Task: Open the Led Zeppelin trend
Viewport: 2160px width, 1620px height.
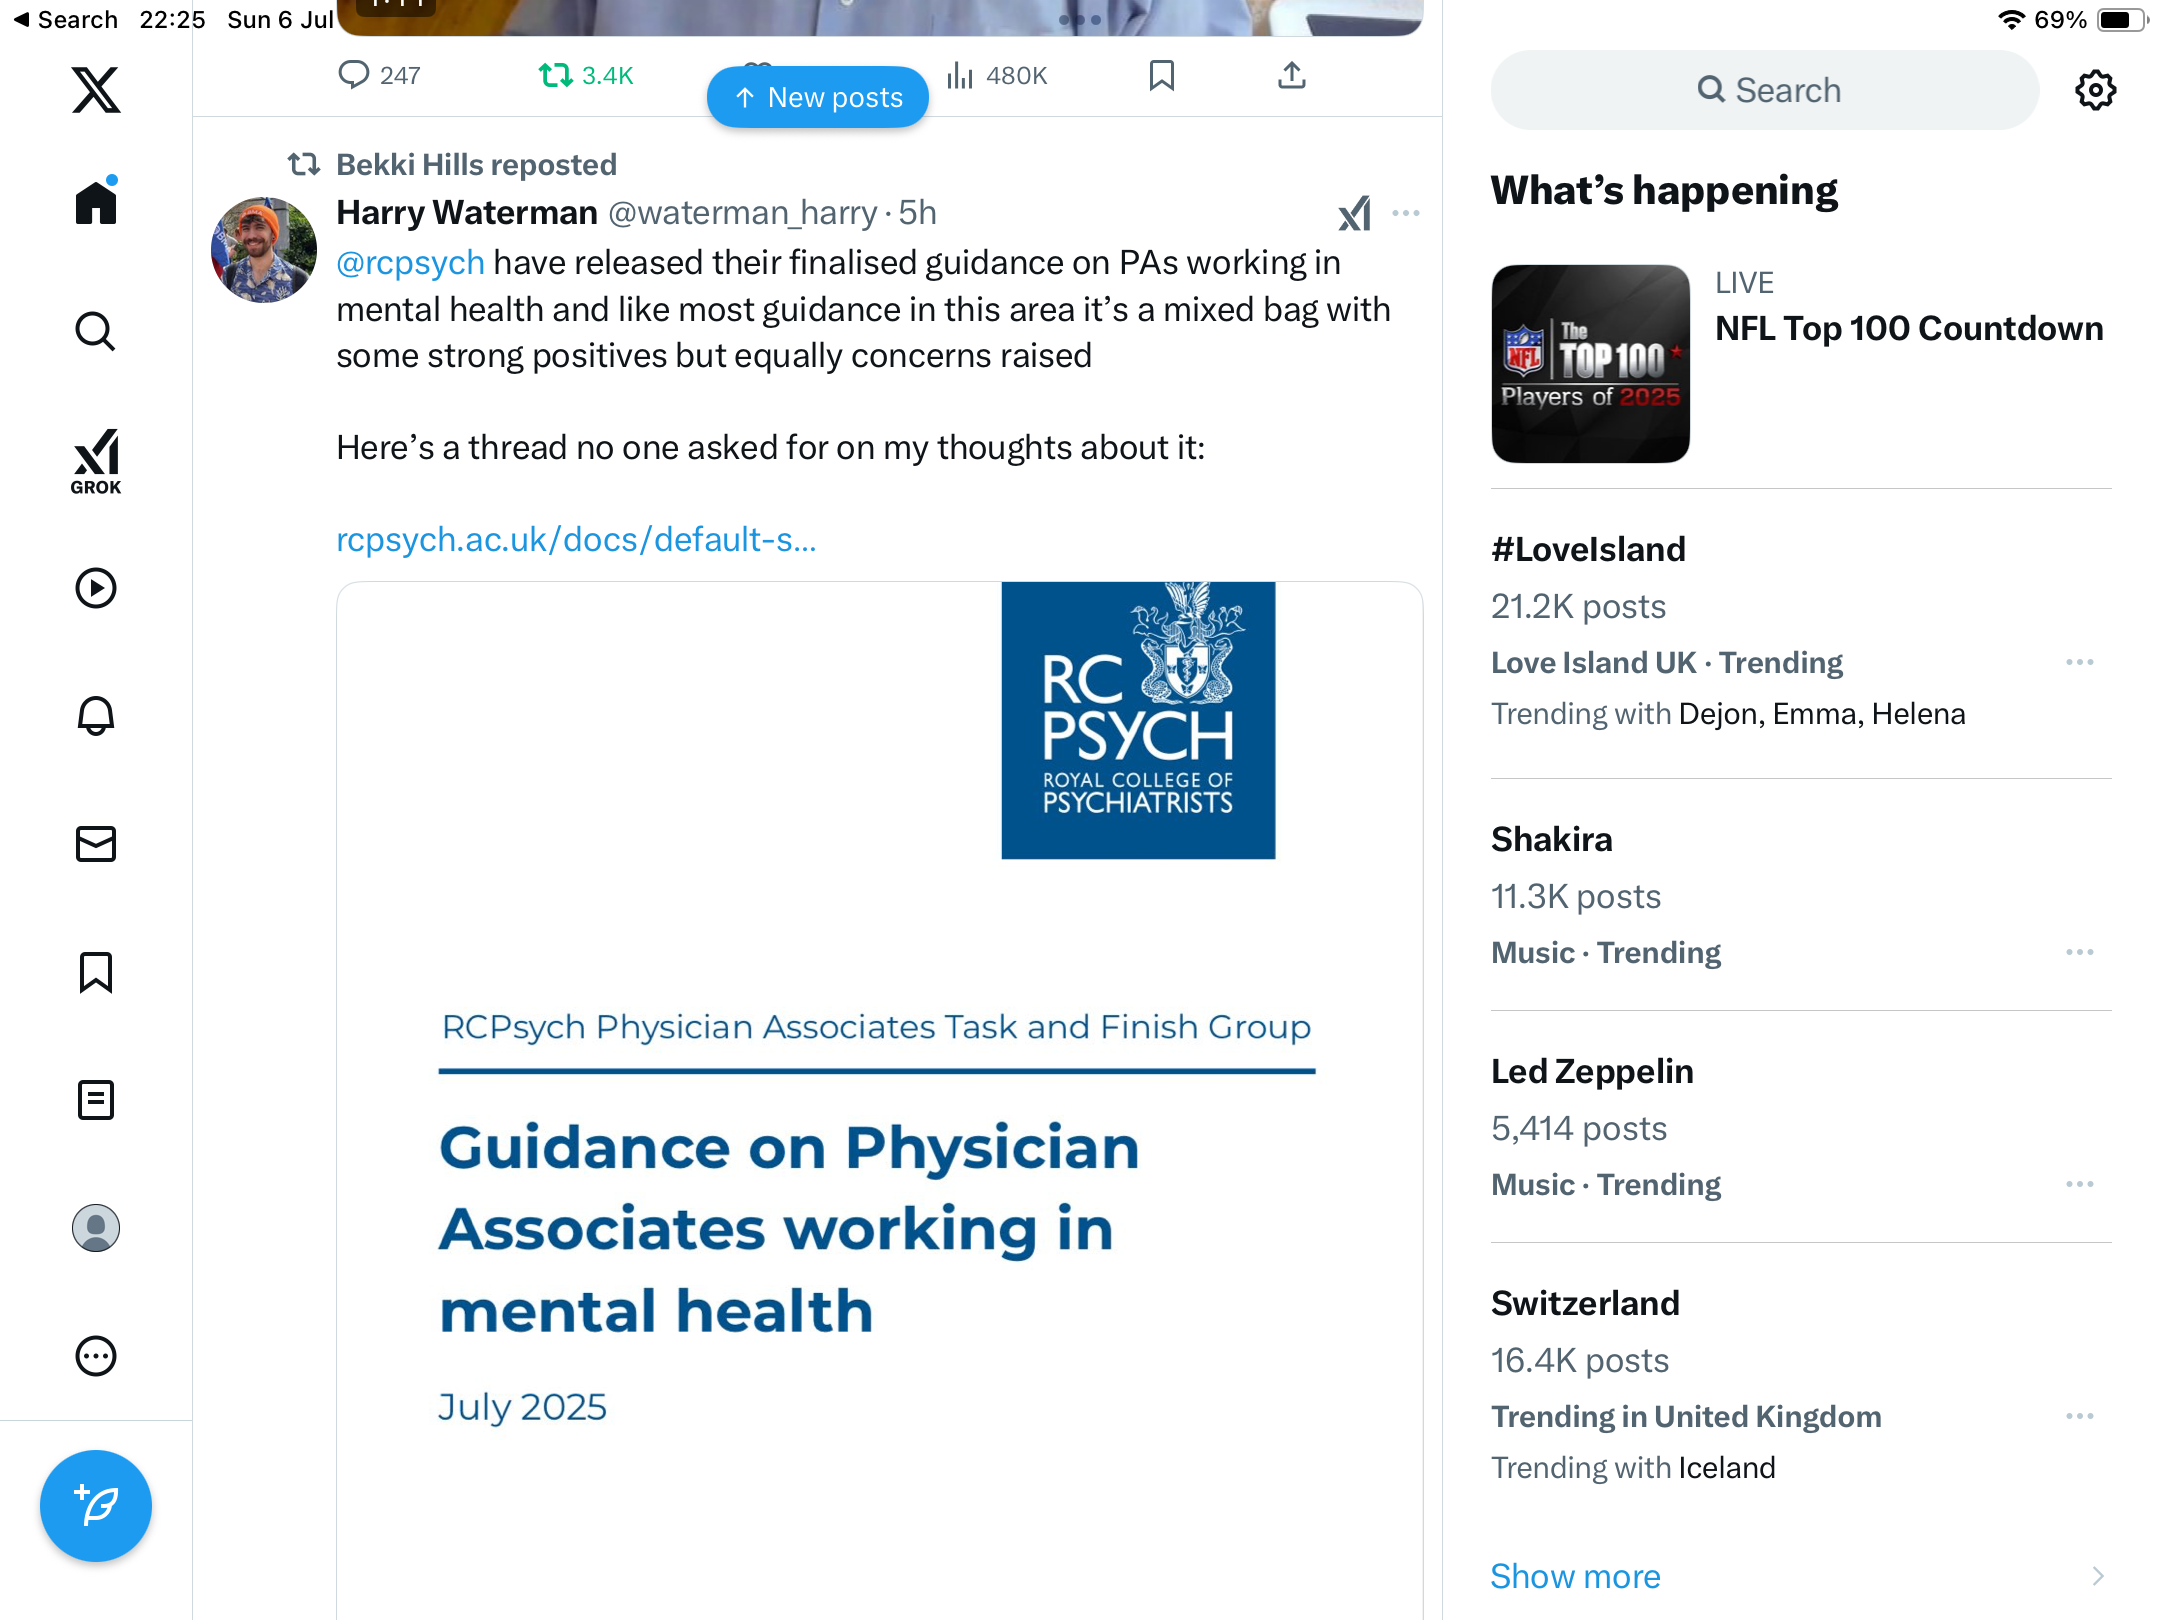Action: pos(1592,1071)
